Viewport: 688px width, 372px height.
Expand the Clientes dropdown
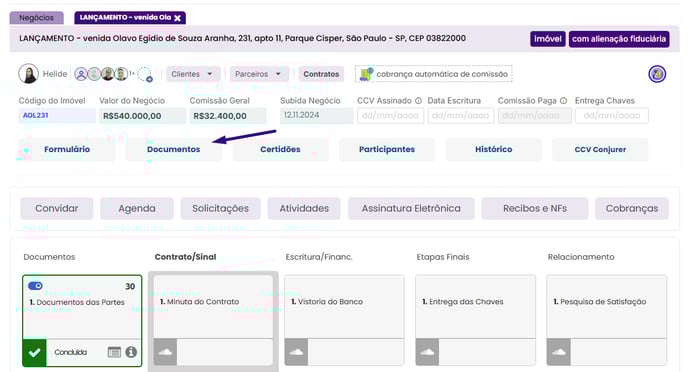[x=193, y=74]
